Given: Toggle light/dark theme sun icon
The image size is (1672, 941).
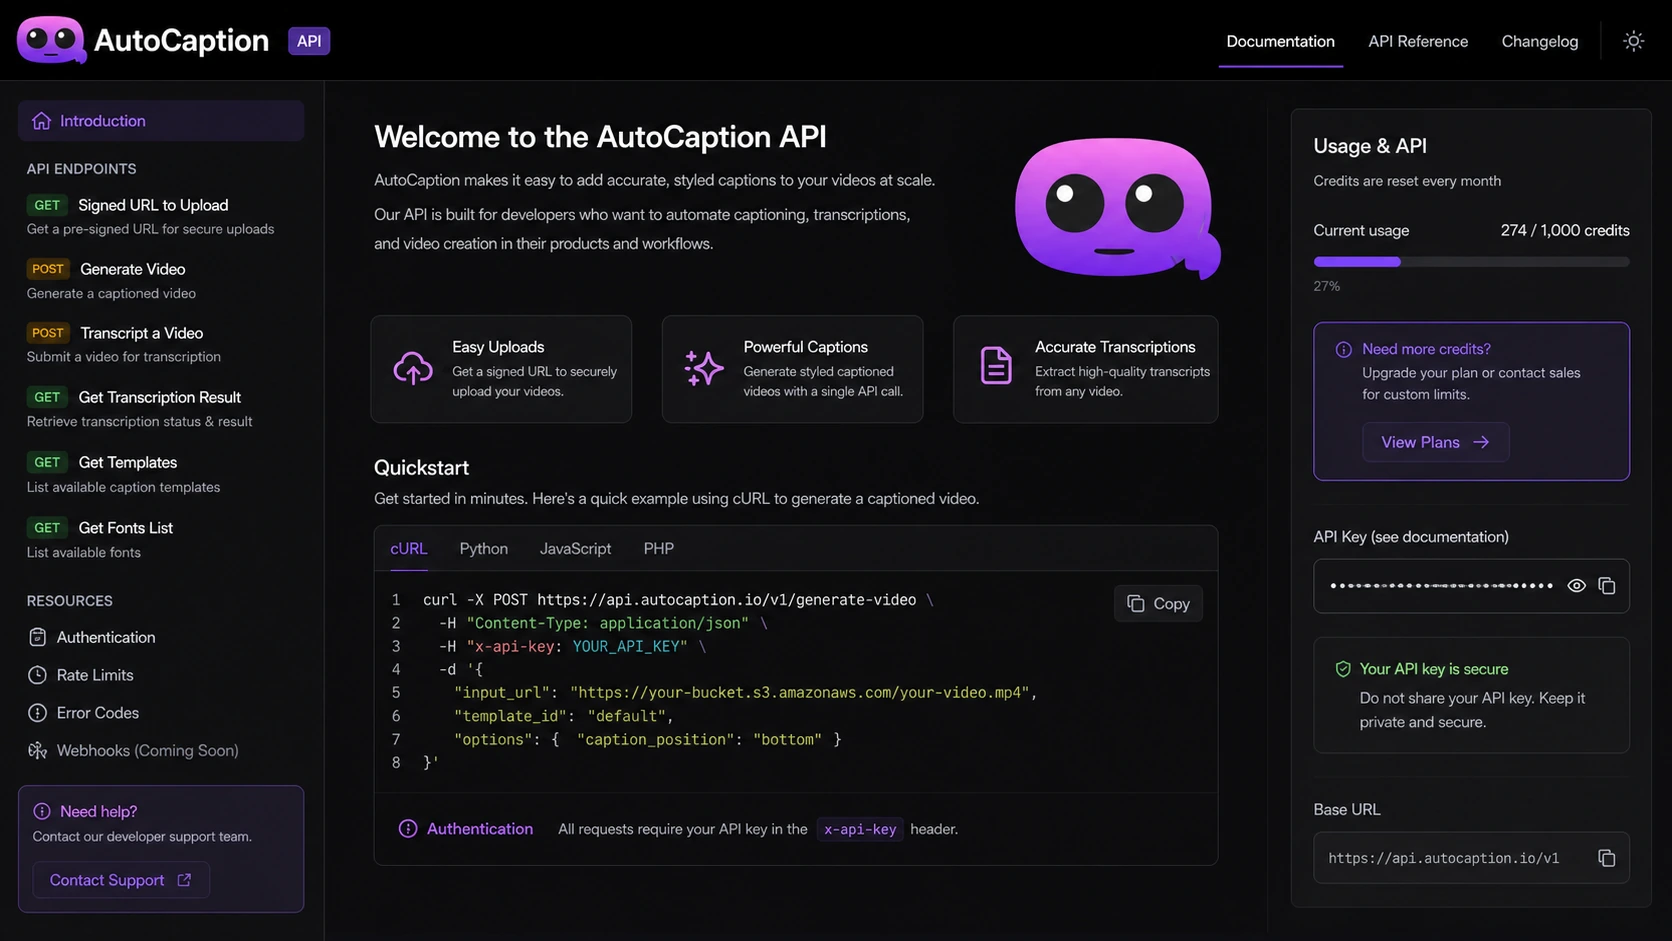Looking at the screenshot, I should (1633, 41).
